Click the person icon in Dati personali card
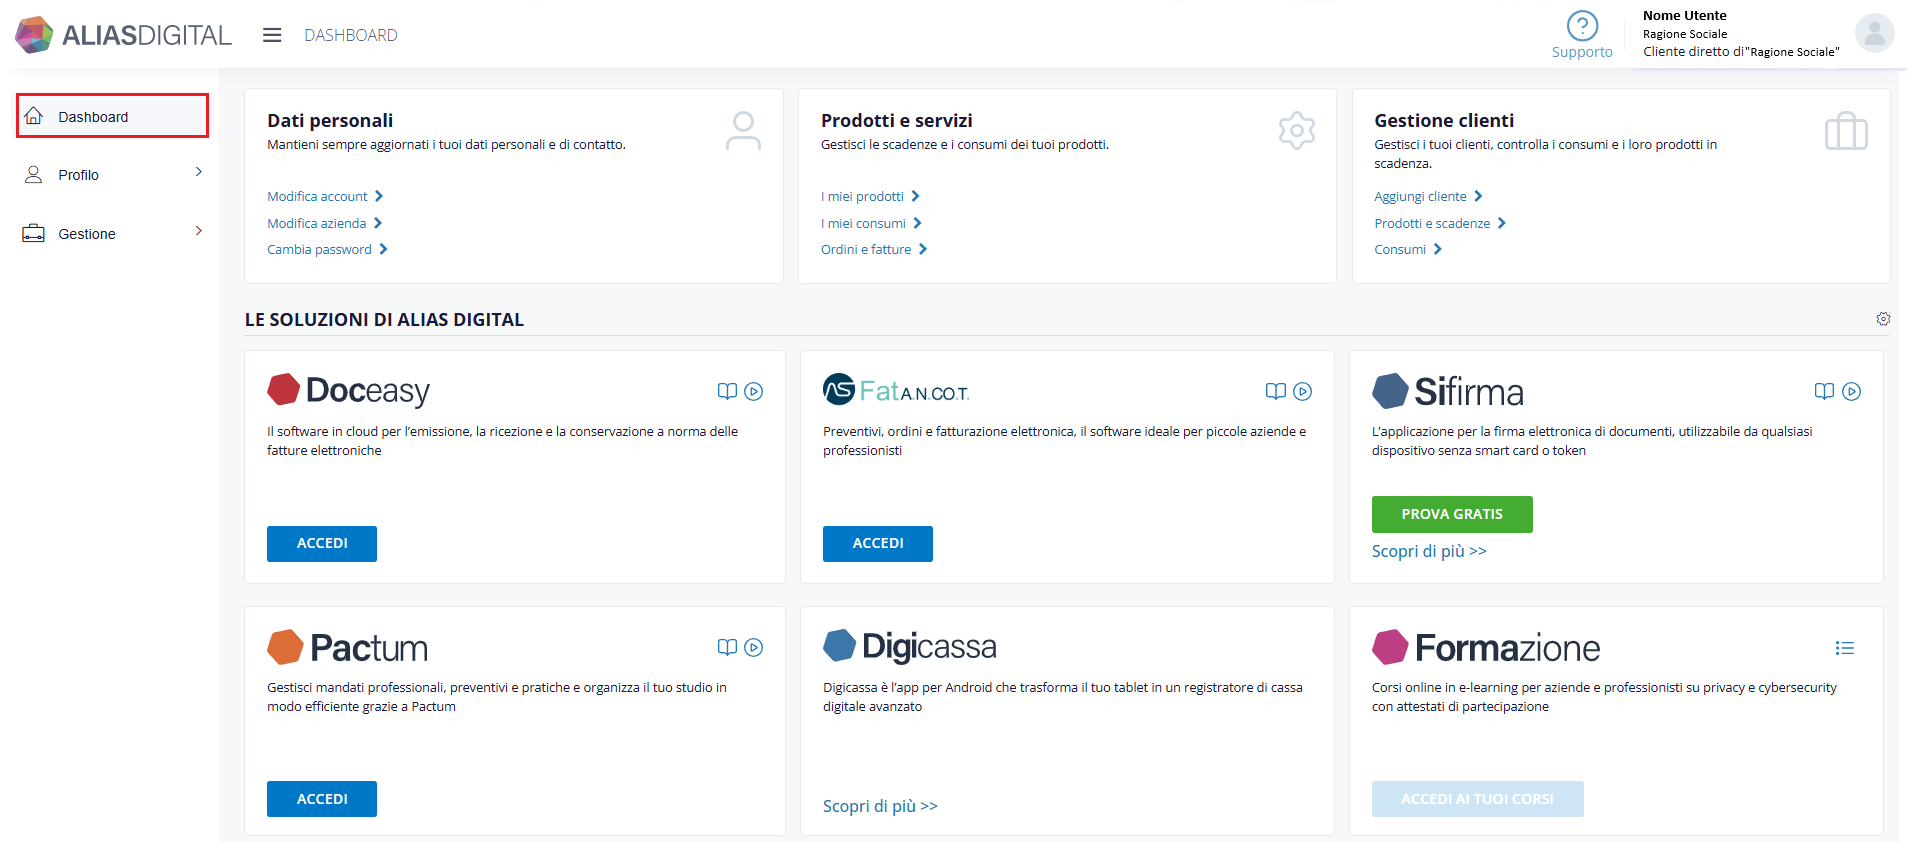Image resolution: width=1907 pixels, height=842 pixels. (743, 131)
